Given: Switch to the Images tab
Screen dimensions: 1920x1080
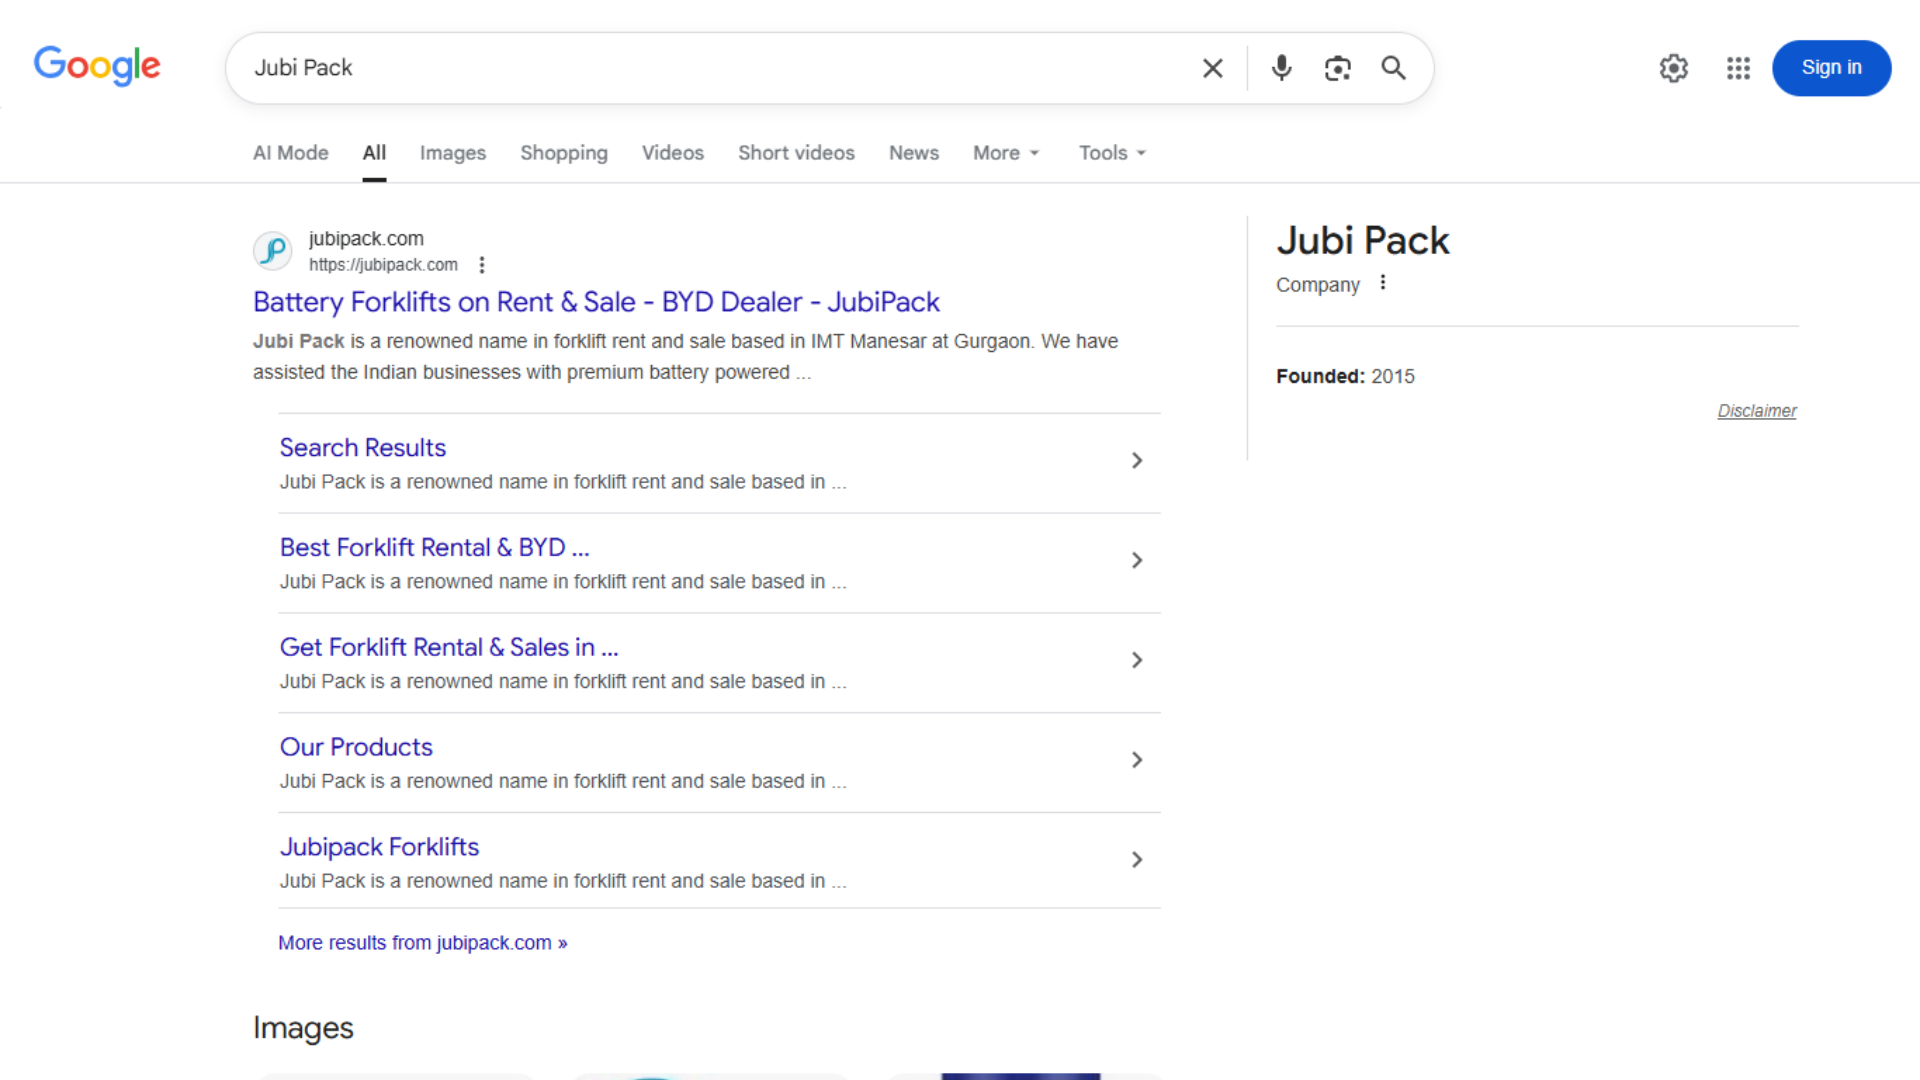Looking at the screenshot, I should [x=452, y=153].
